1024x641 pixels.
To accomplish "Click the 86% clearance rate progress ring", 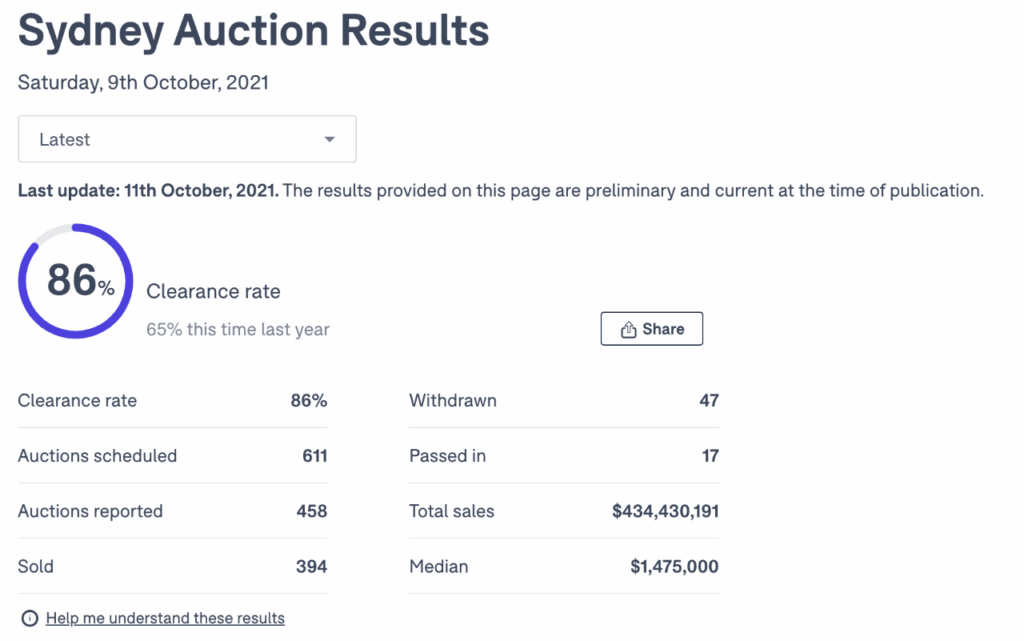I will click(75, 281).
